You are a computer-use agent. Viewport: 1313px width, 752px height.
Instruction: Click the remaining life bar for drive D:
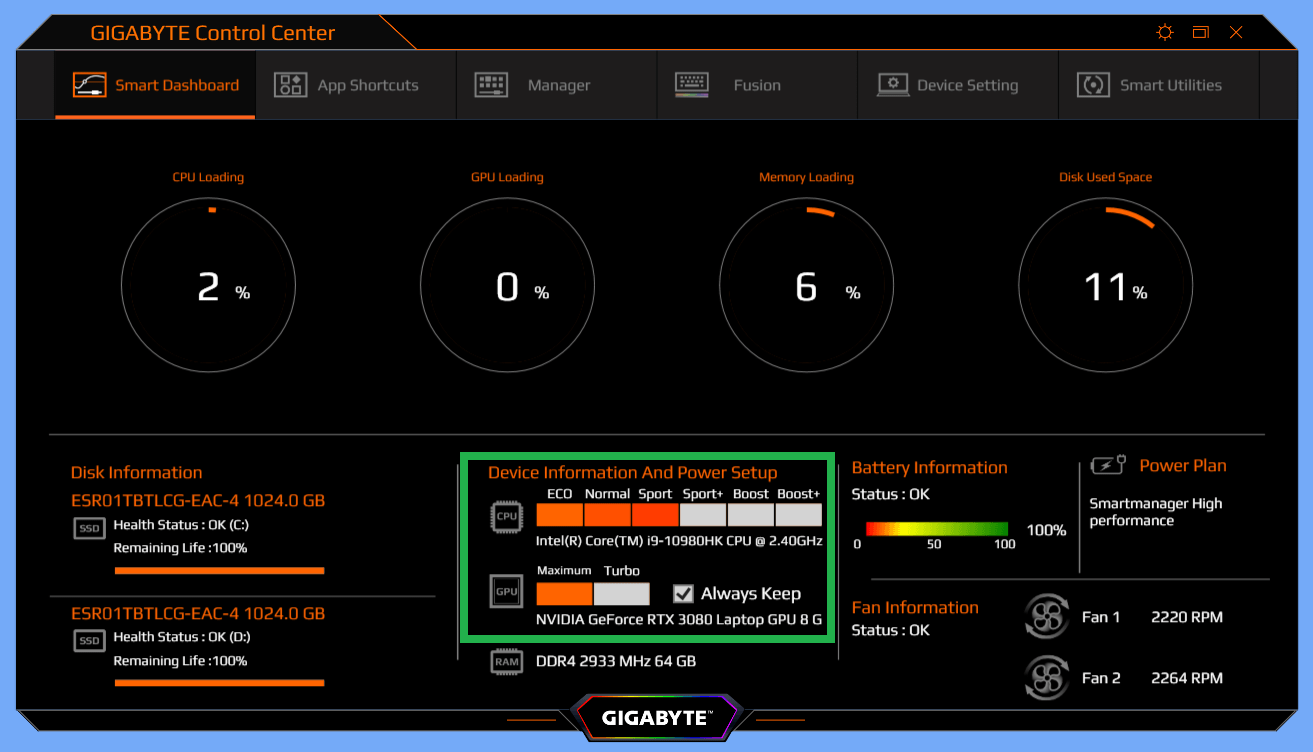(219, 684)
